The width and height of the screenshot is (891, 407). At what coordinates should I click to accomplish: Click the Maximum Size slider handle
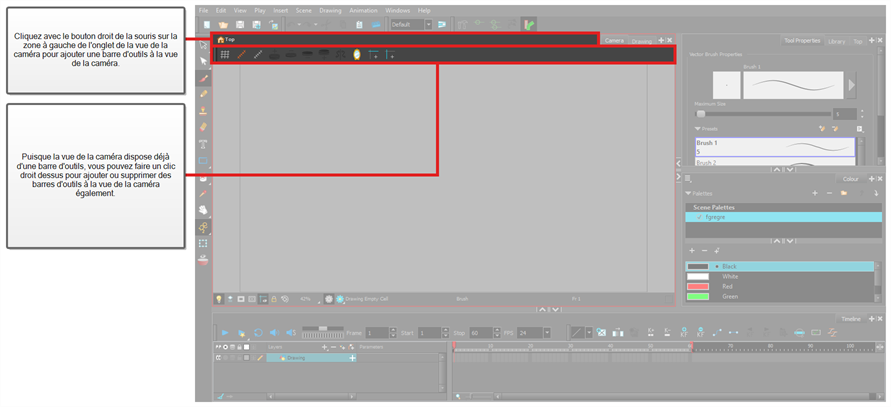click(x=701, y=114)
